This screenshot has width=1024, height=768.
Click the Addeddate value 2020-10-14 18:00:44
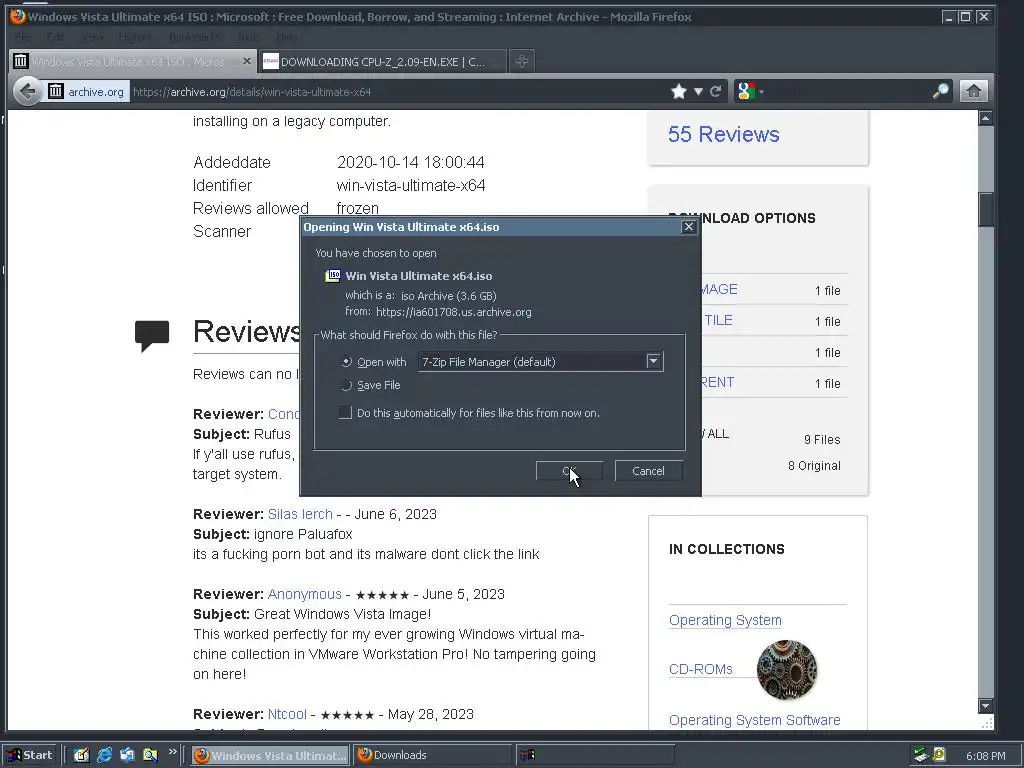pyautogui.click(x=410, y=162)
